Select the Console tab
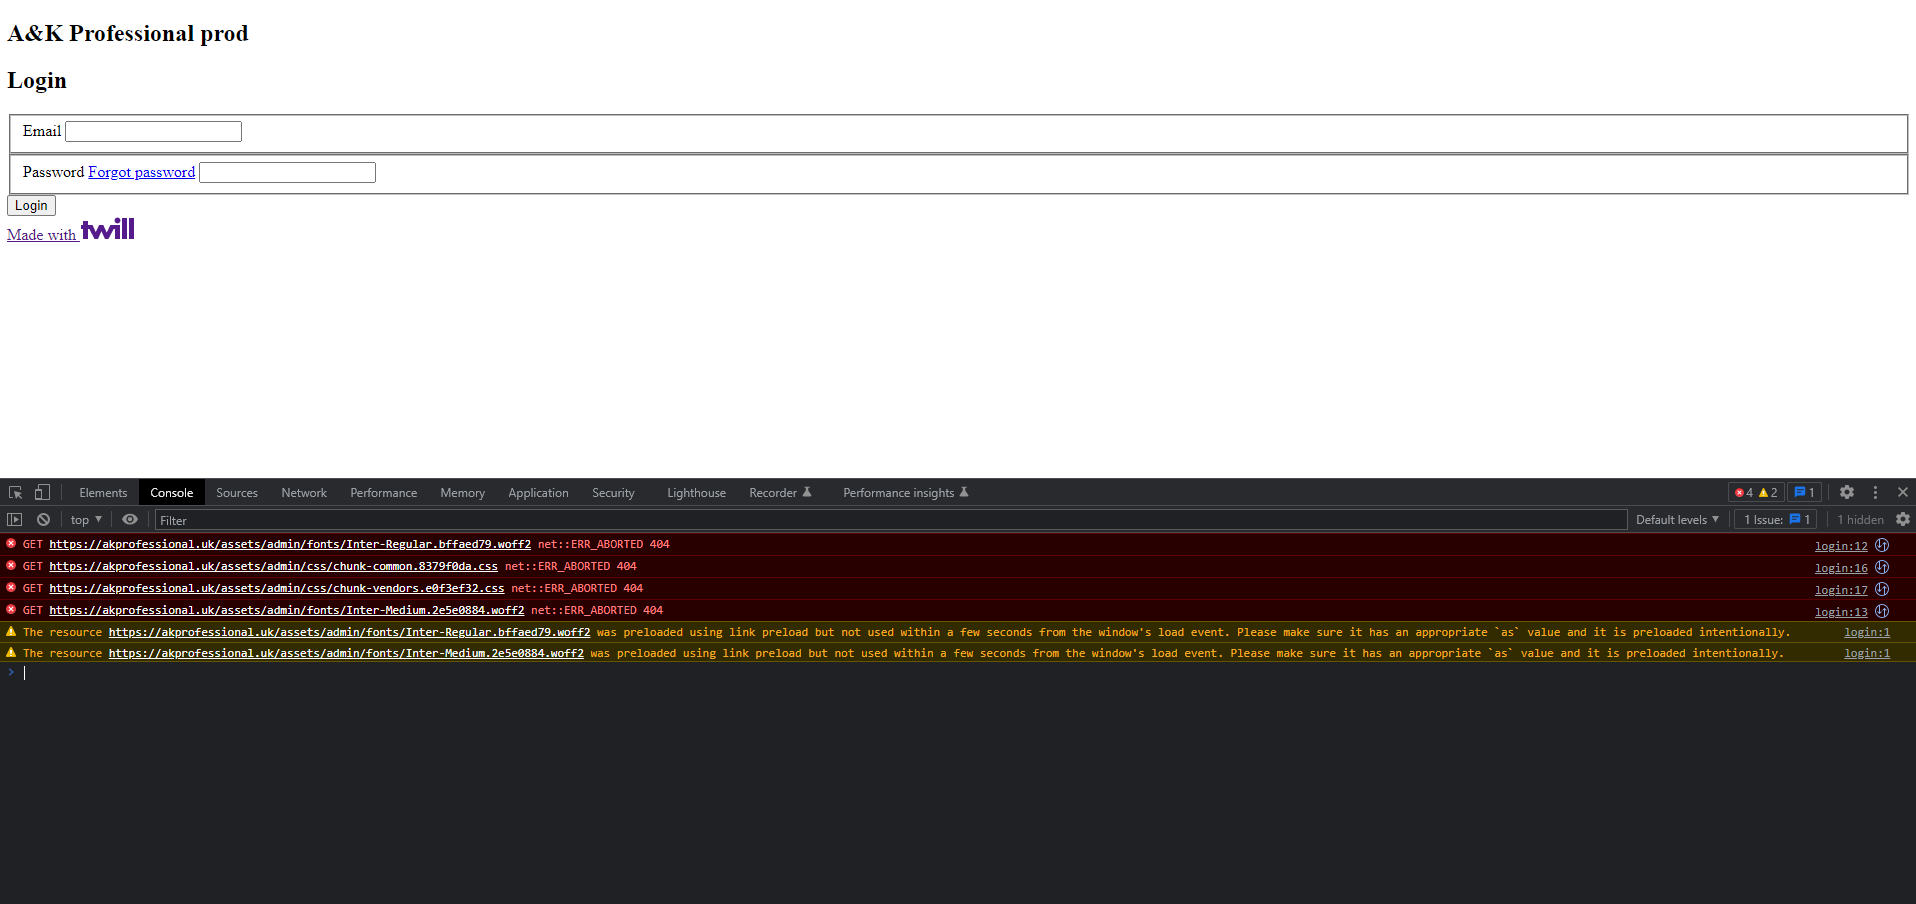 (x=172, y=493)
